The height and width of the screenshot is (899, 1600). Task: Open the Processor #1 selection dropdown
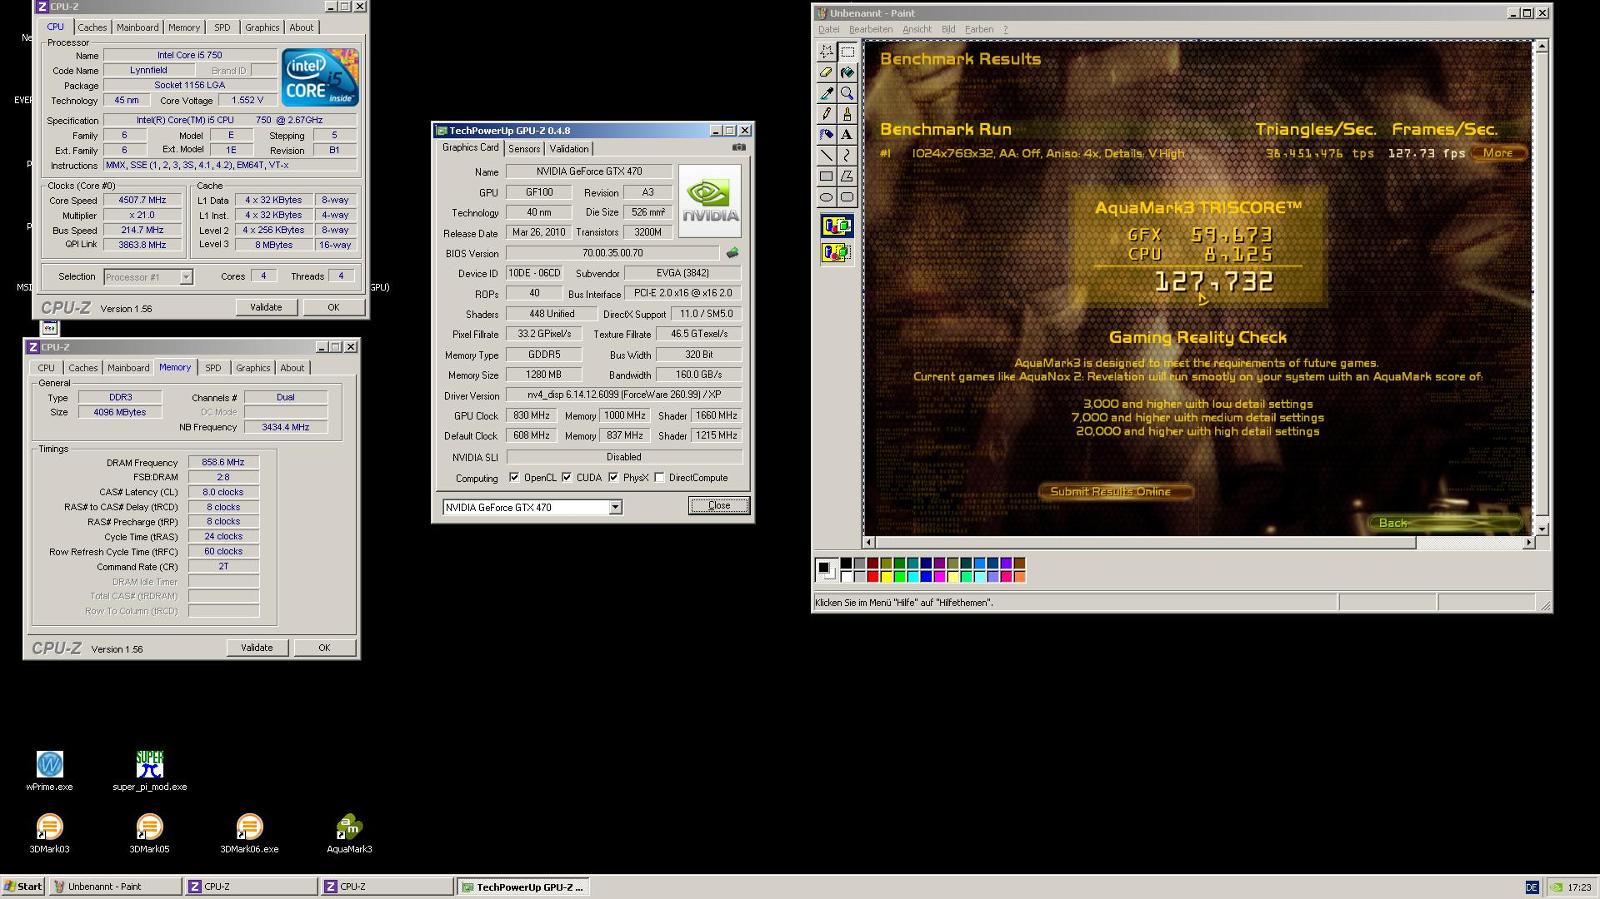coord(148,277)
